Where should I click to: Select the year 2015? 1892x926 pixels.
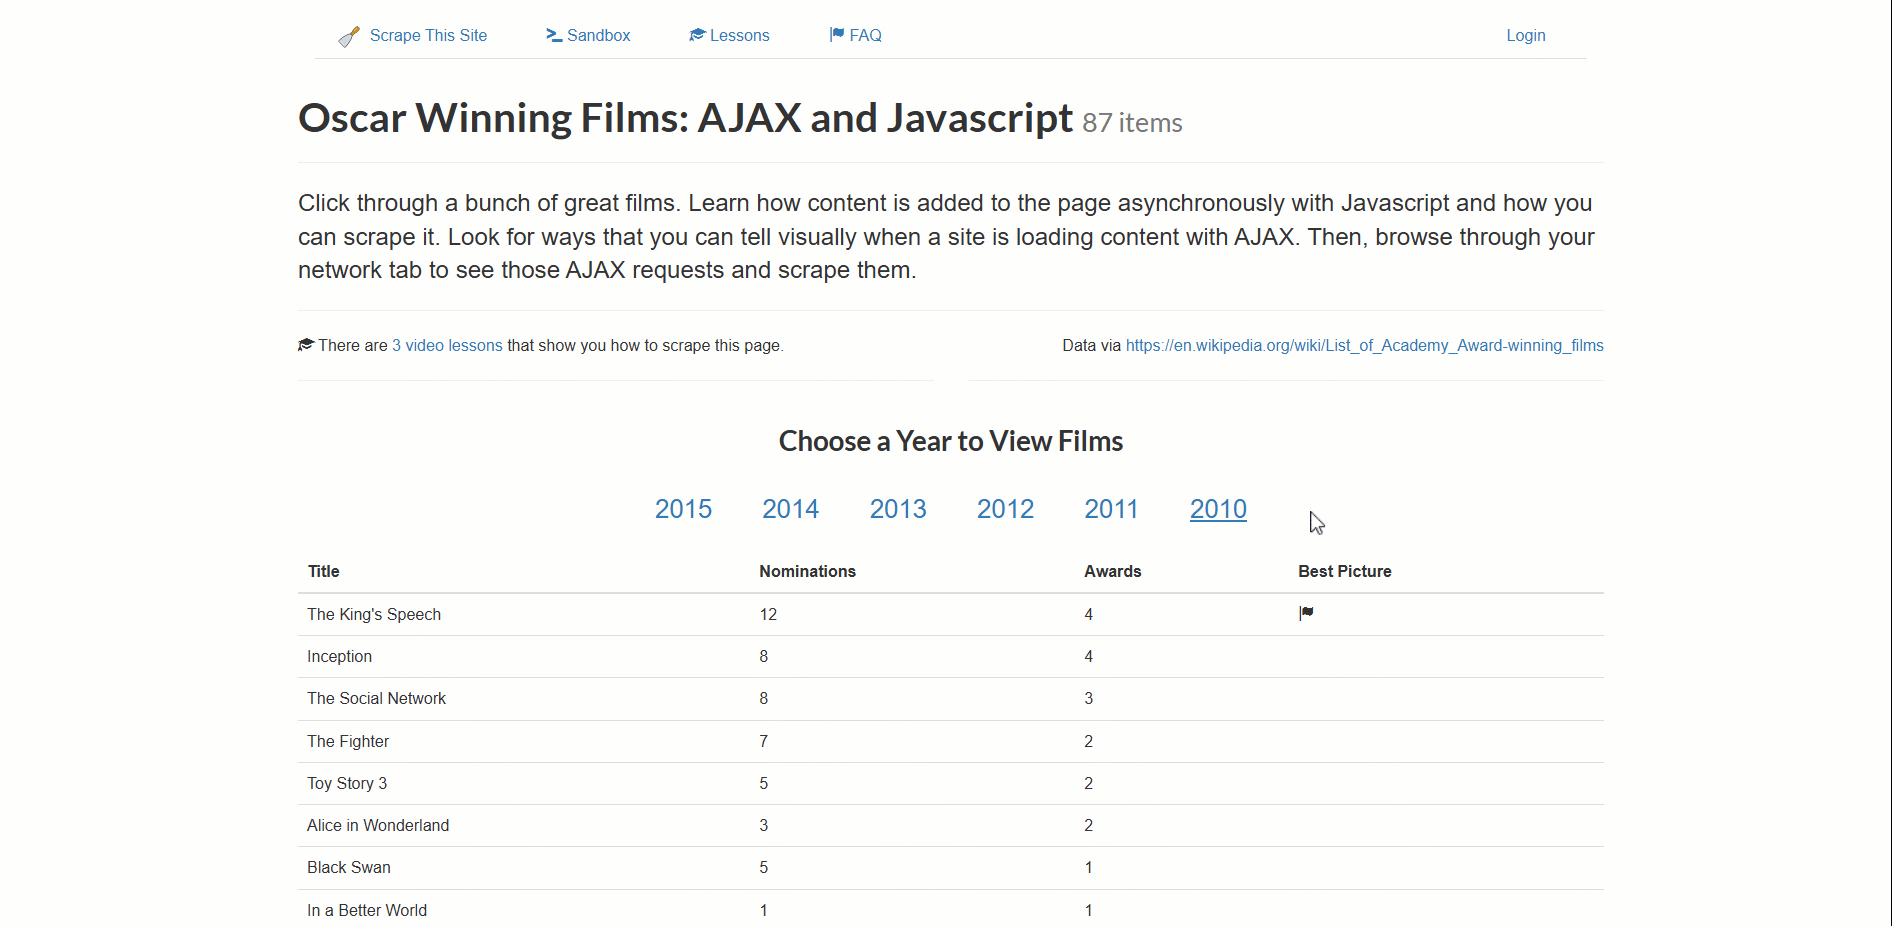point(683,509)
